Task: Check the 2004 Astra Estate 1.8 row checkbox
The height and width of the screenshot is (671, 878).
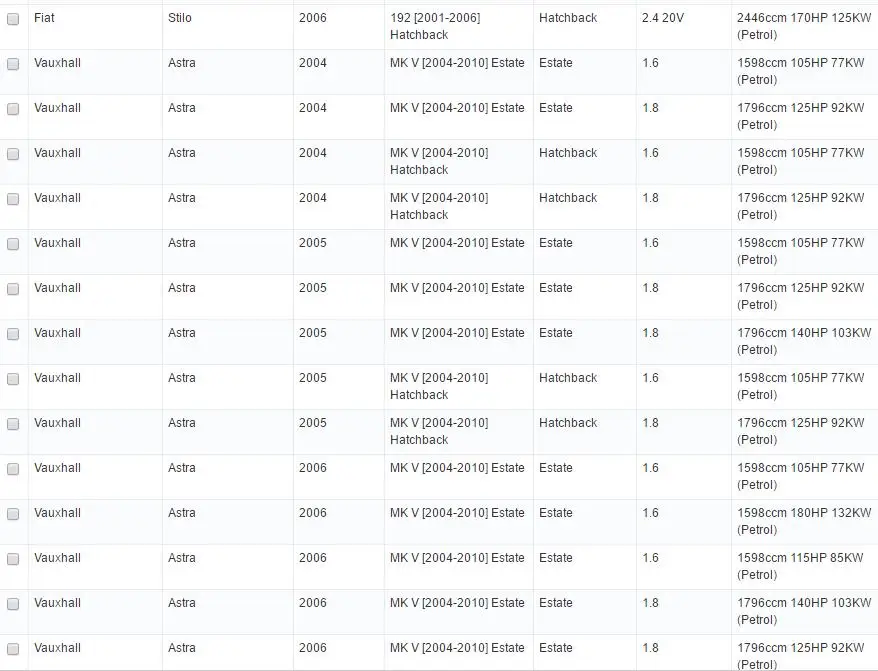Action: point(13,109)
